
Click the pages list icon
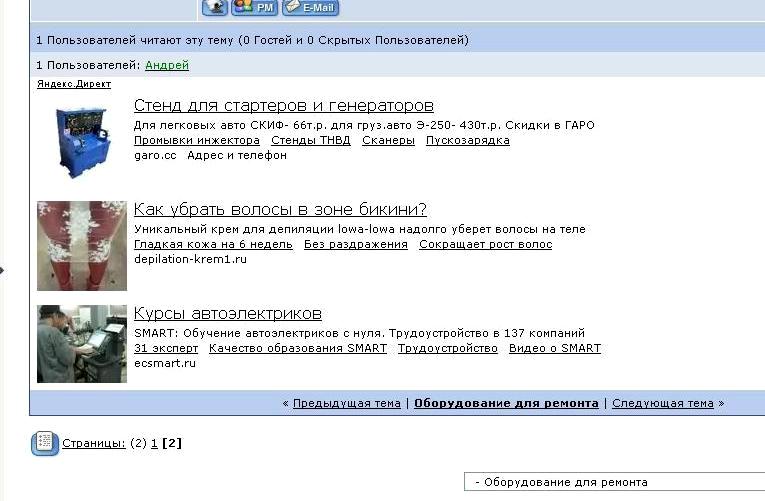pos(45,443)
